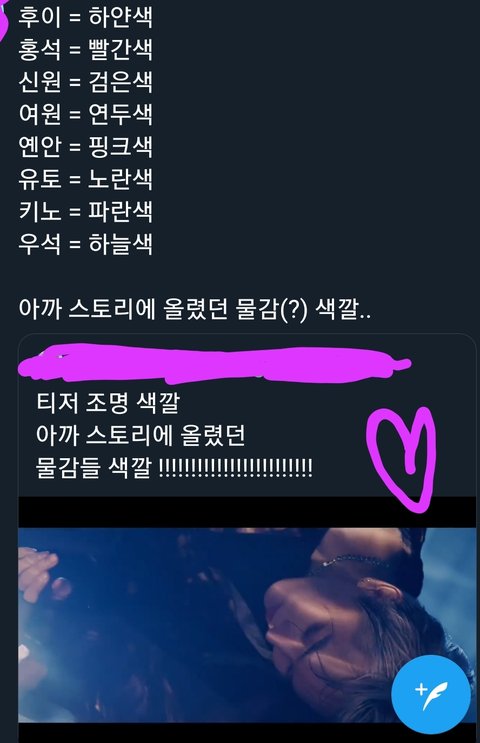This screenshot has height=743, width=480.
Task: Select the line '홍석 = 빨간색'
Action: pos(85,50)
